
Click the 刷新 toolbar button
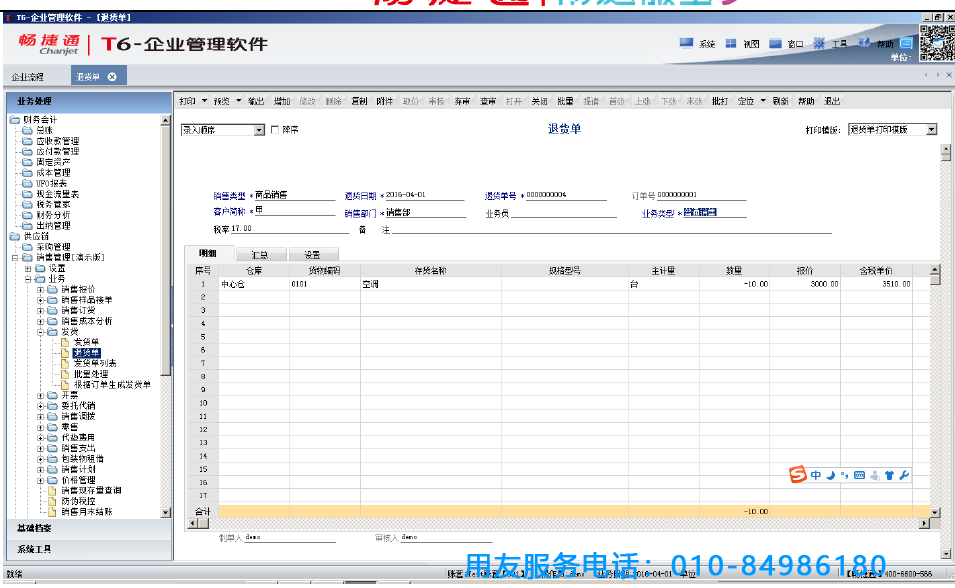click(781, 101)
